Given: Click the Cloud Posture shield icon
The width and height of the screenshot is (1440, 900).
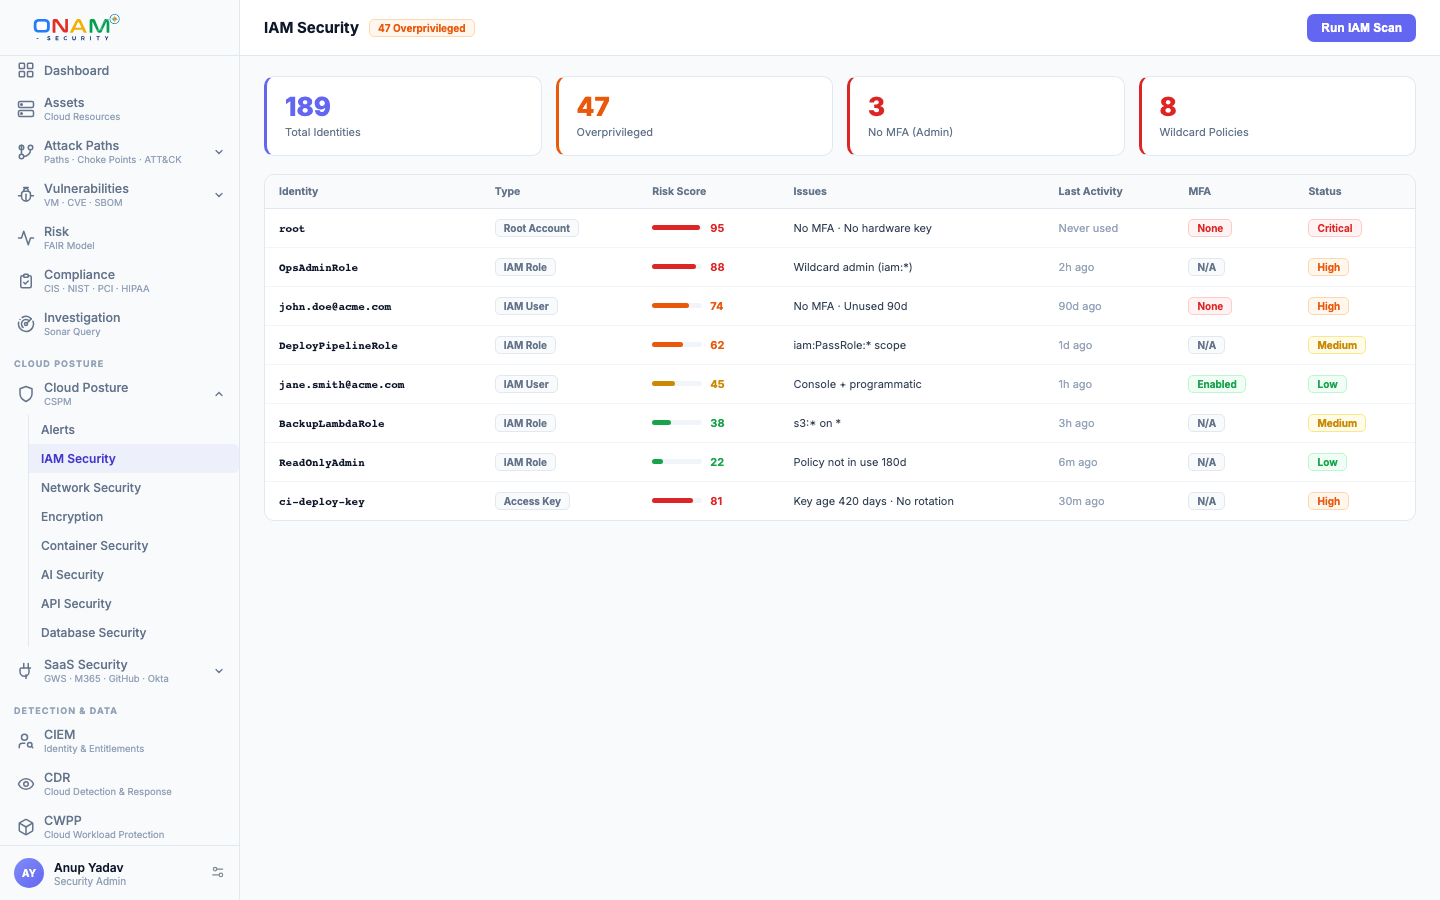Looking at the screenshot, I should coord(26,394).
